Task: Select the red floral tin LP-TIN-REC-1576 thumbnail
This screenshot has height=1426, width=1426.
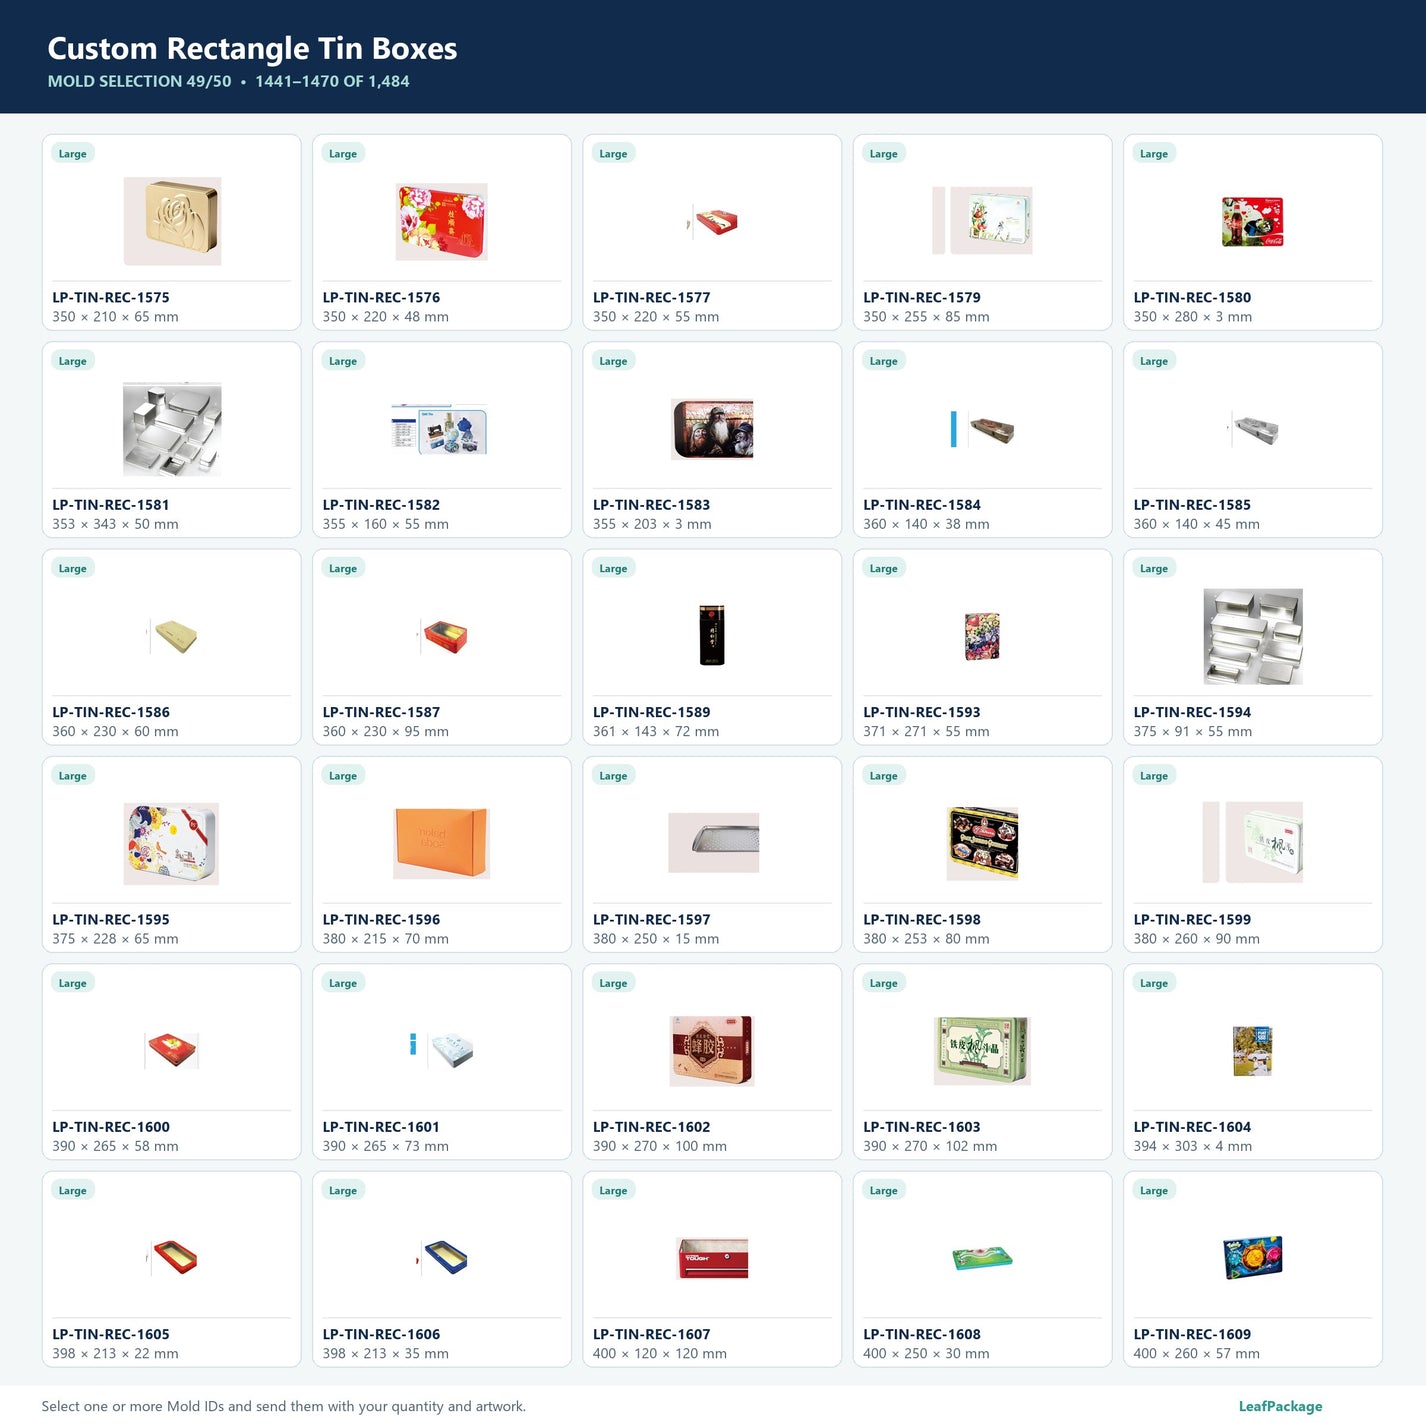Action: pyautogui.click(x=442, y=221)
